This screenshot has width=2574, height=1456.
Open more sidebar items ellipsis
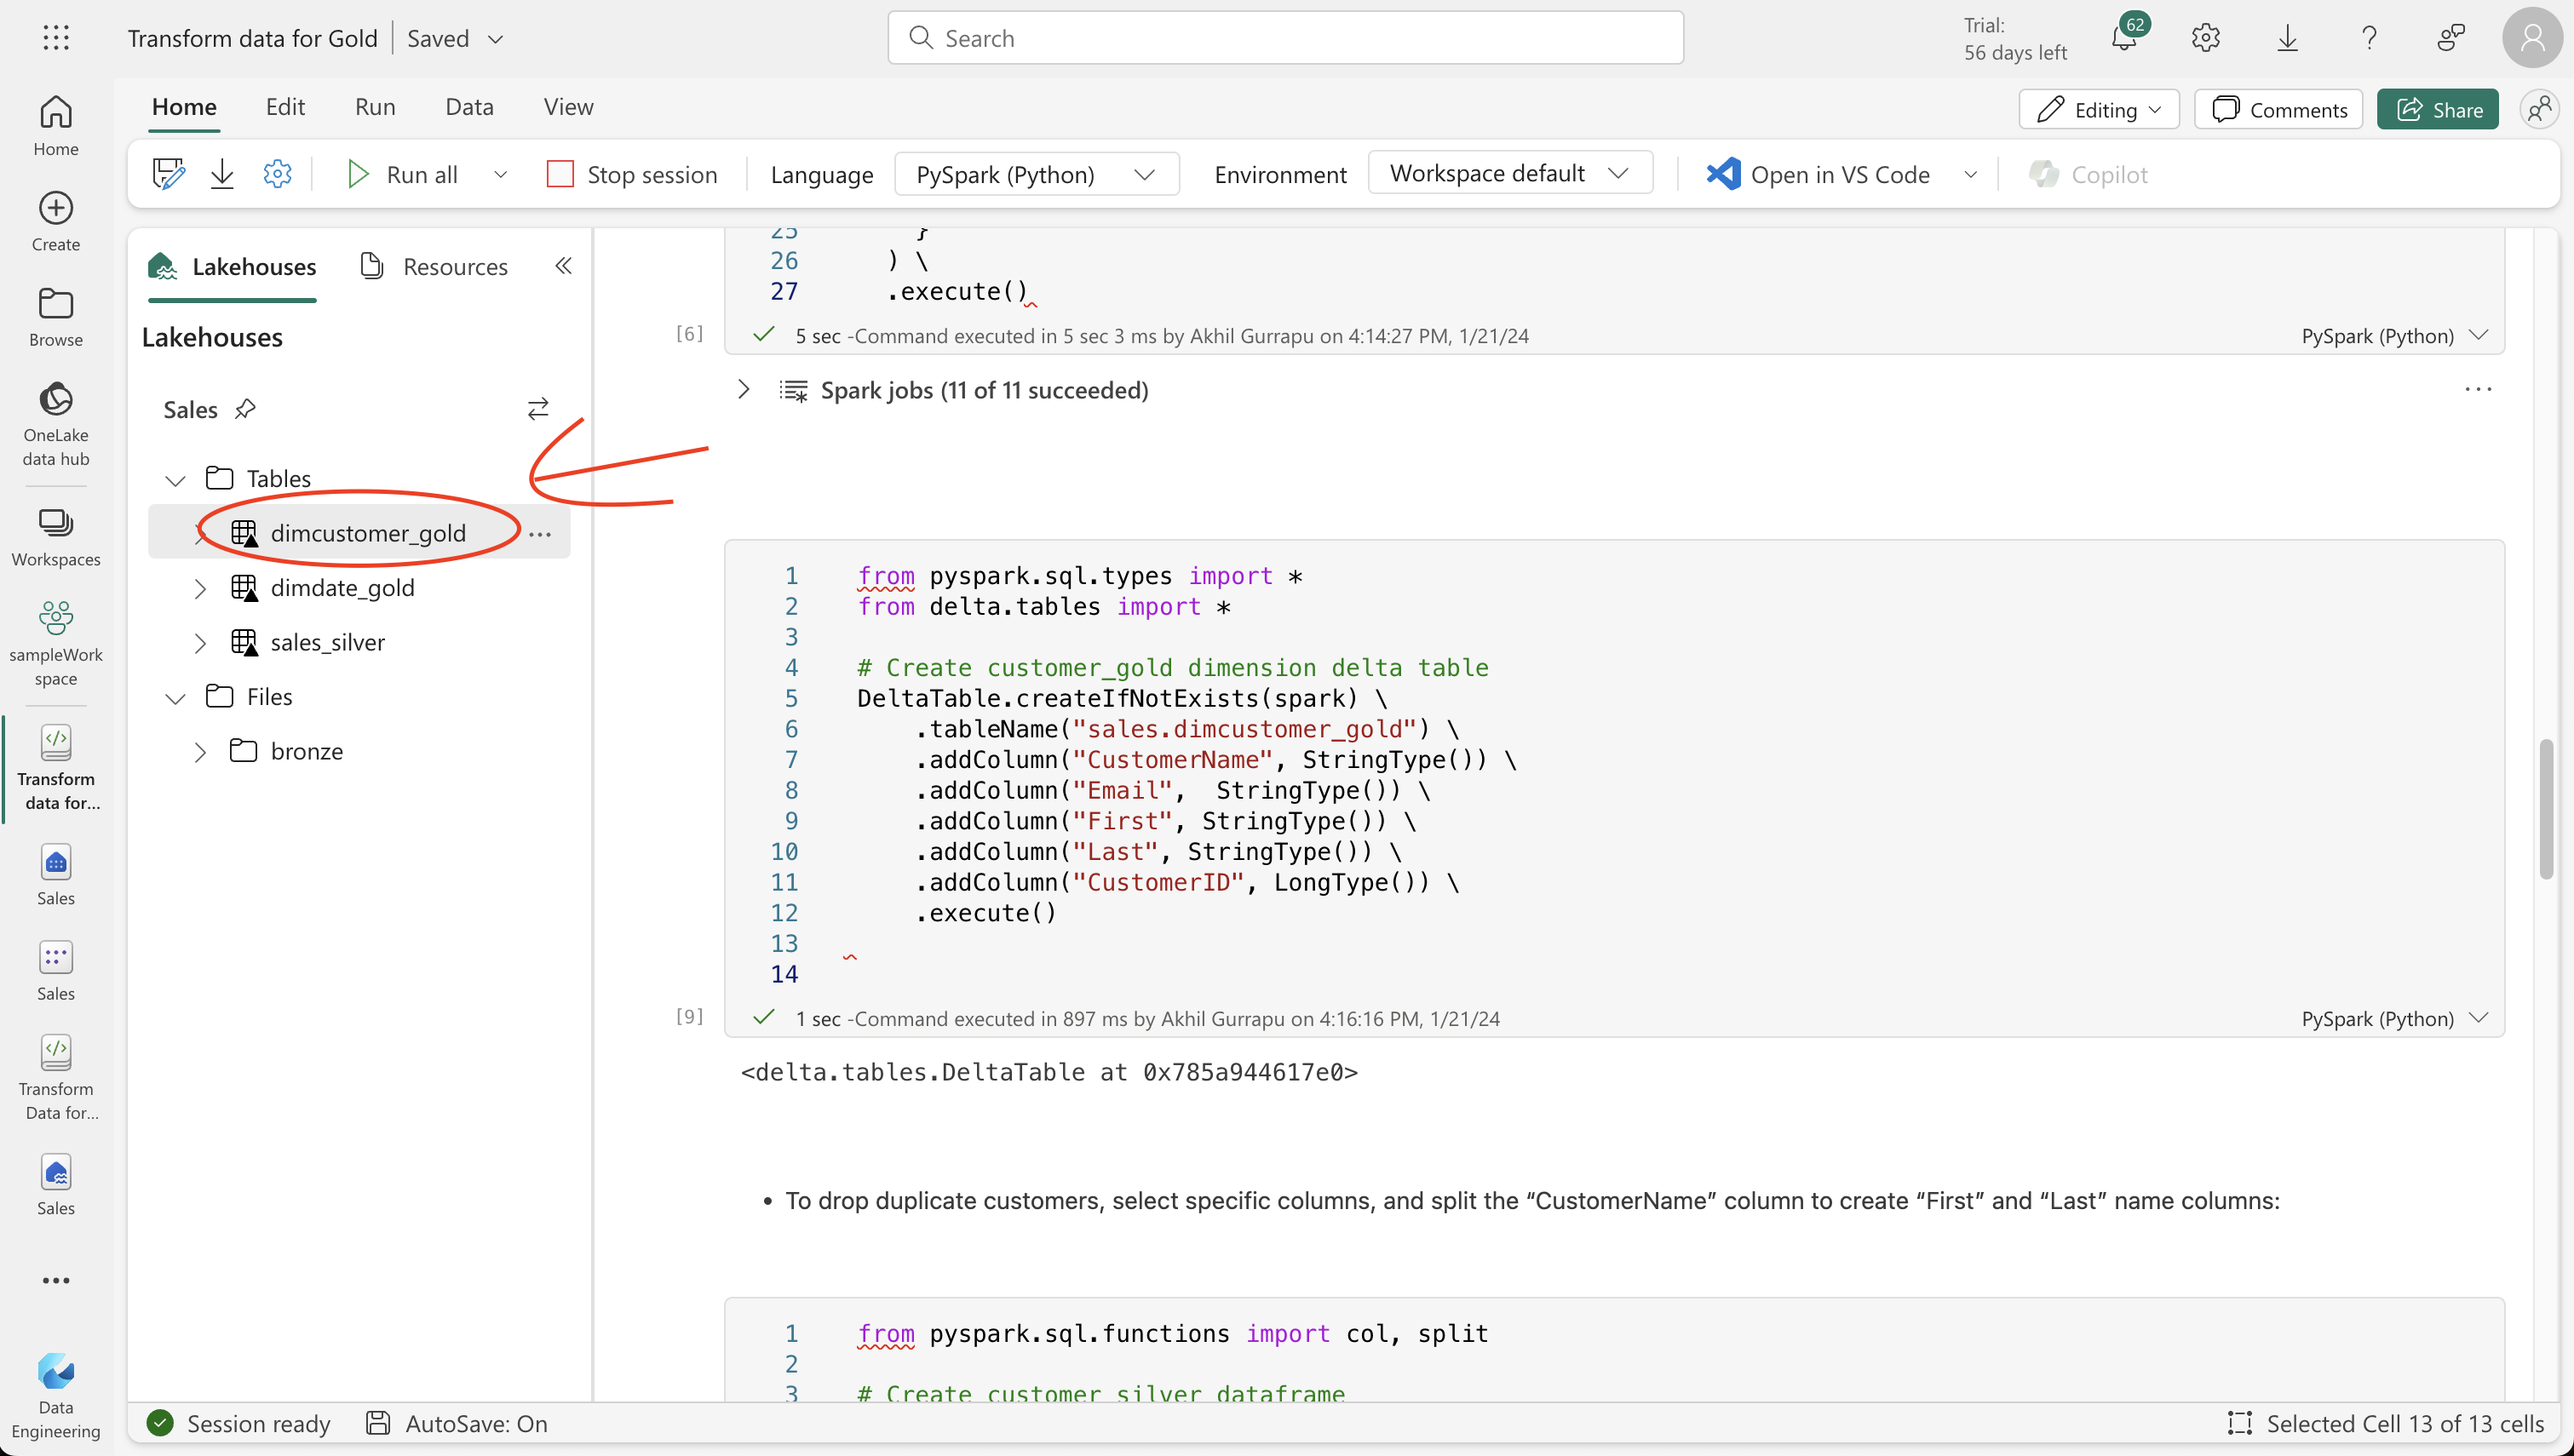click(x=56, y=1280)
